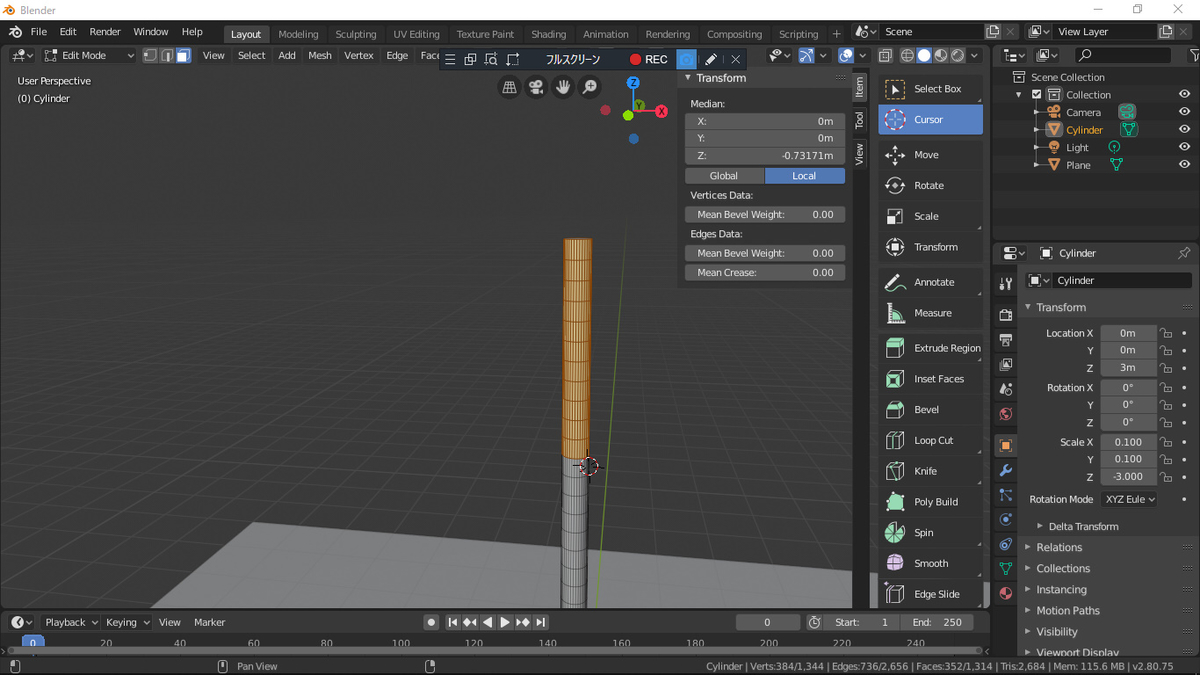Choose the Loop Cut tool

(930, 441)
